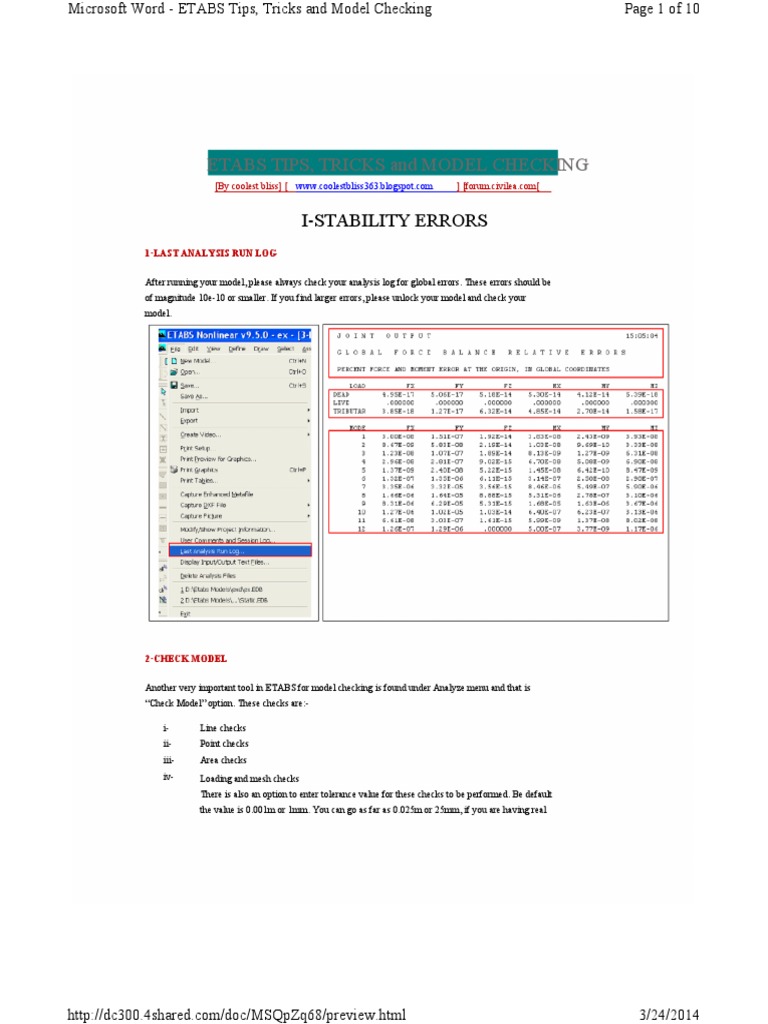Click the JOINT OUTPUT title in log

(384, 336)
